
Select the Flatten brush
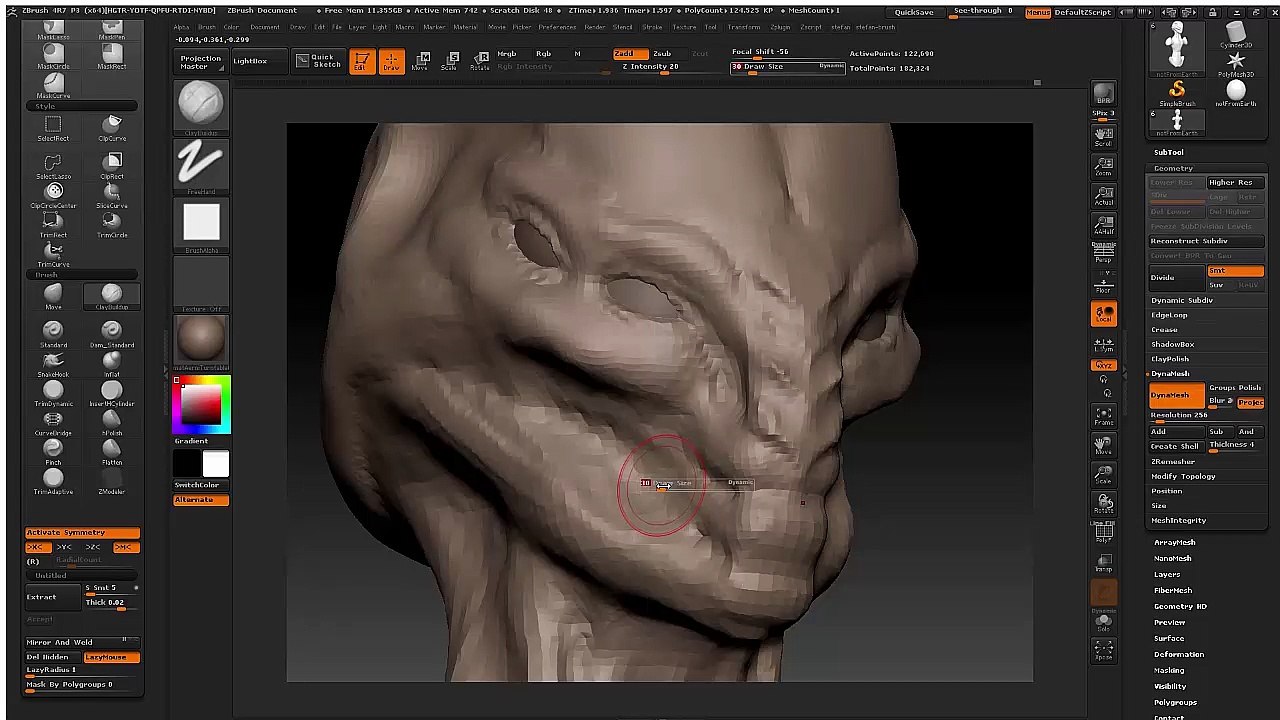click(111, 451)
